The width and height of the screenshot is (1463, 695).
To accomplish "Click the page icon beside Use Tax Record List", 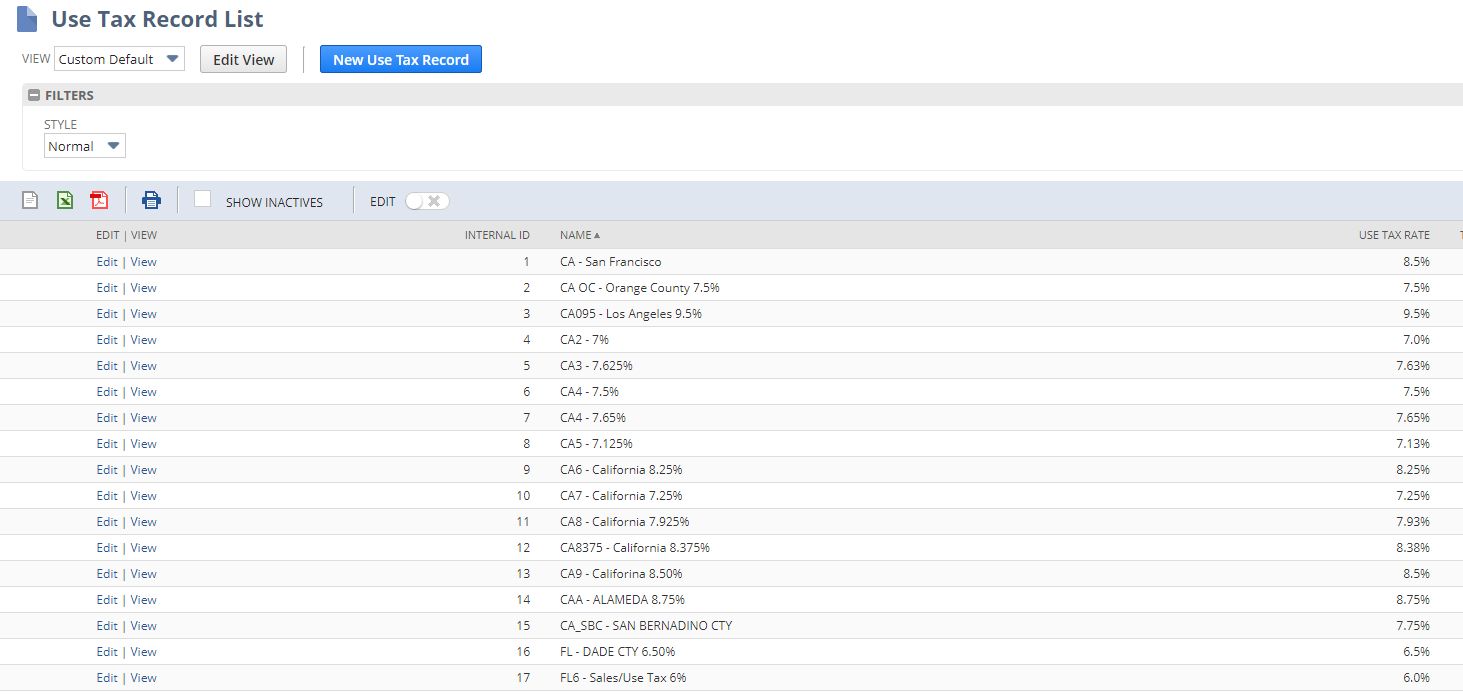I will pyautogui.click(x=27, y=19).
